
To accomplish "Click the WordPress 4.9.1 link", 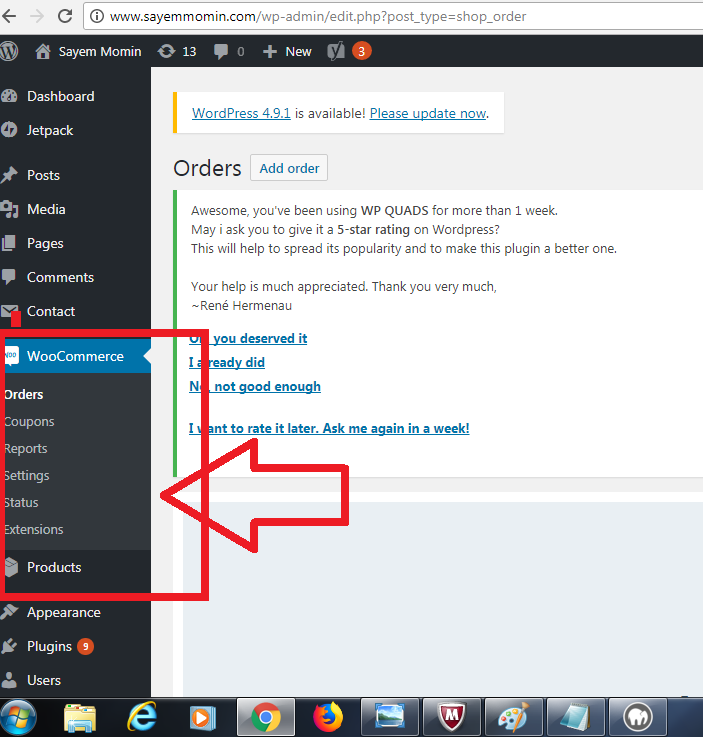I will pyautogui.click(x=241, y=113).
